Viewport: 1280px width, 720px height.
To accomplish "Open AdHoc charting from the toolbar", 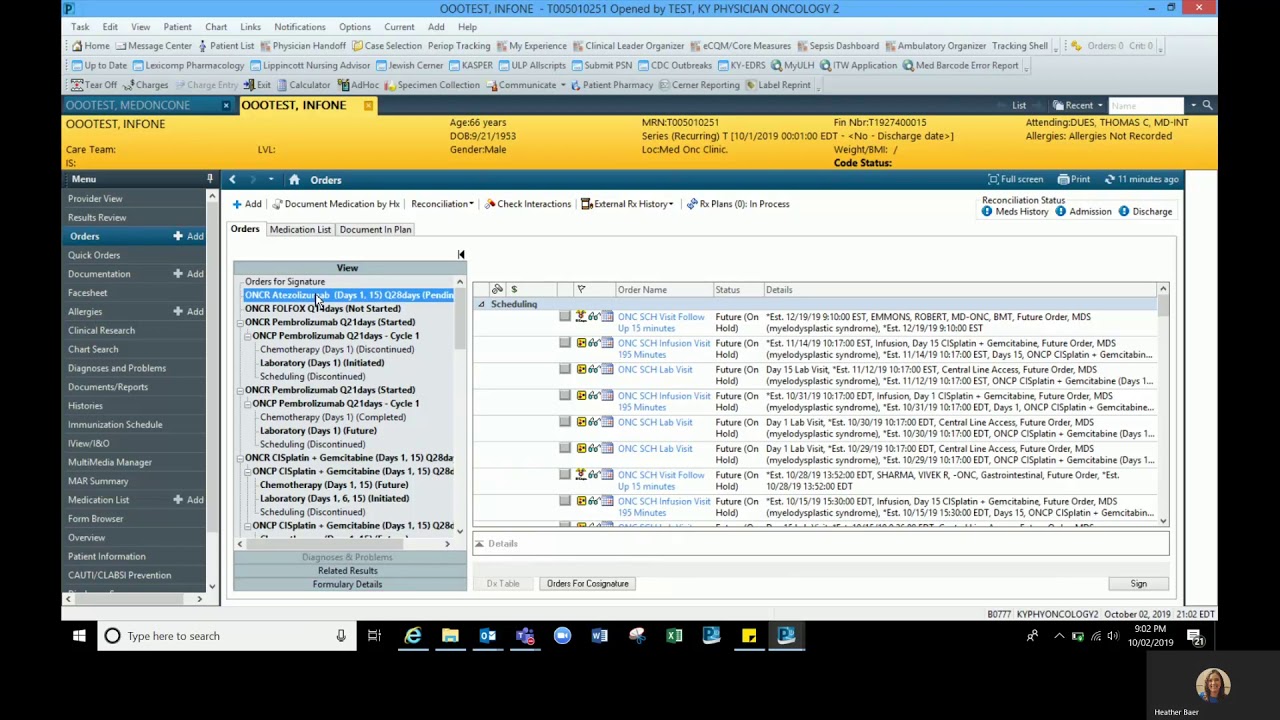I will pyautogui.click(x=358, y=85).
